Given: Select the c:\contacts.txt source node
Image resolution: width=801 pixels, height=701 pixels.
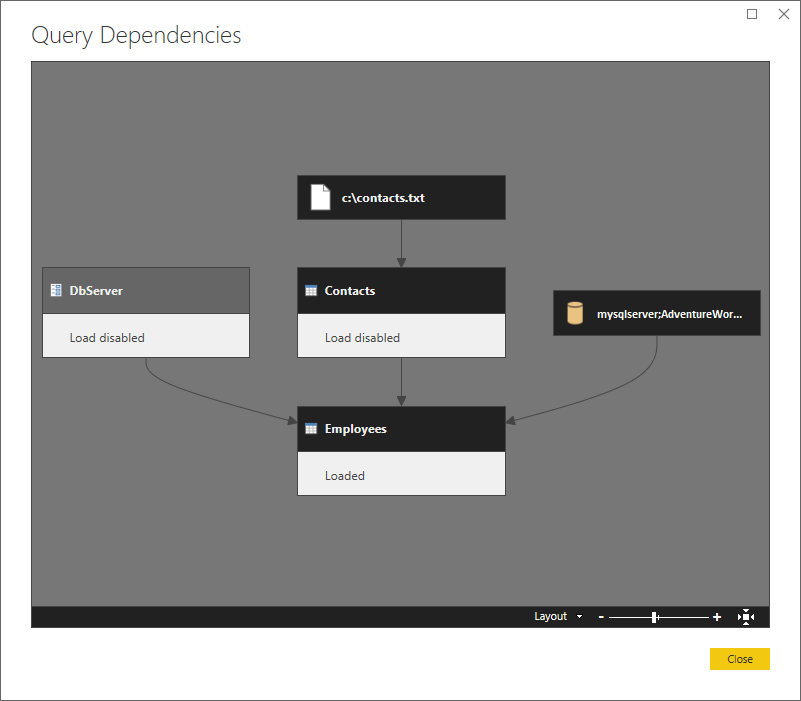Looking at the screenshot, I should [400, 197].
